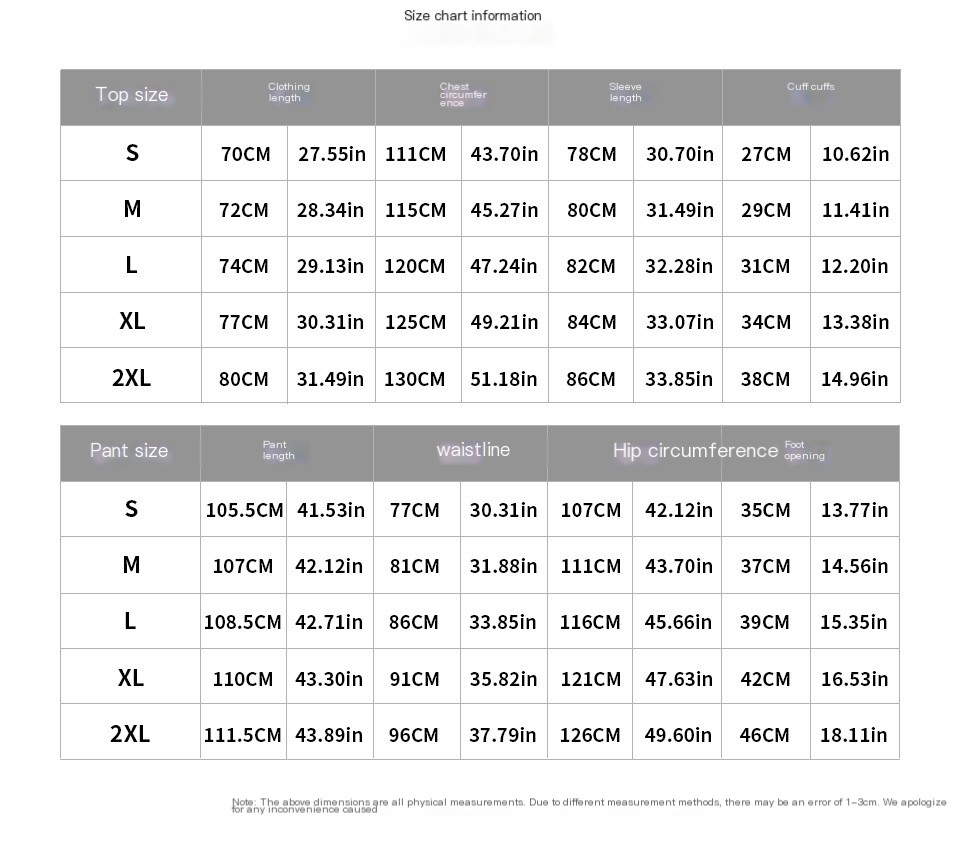
Task: Click the "Cuff cuffs" column header
Action: (x=810, y=87)
